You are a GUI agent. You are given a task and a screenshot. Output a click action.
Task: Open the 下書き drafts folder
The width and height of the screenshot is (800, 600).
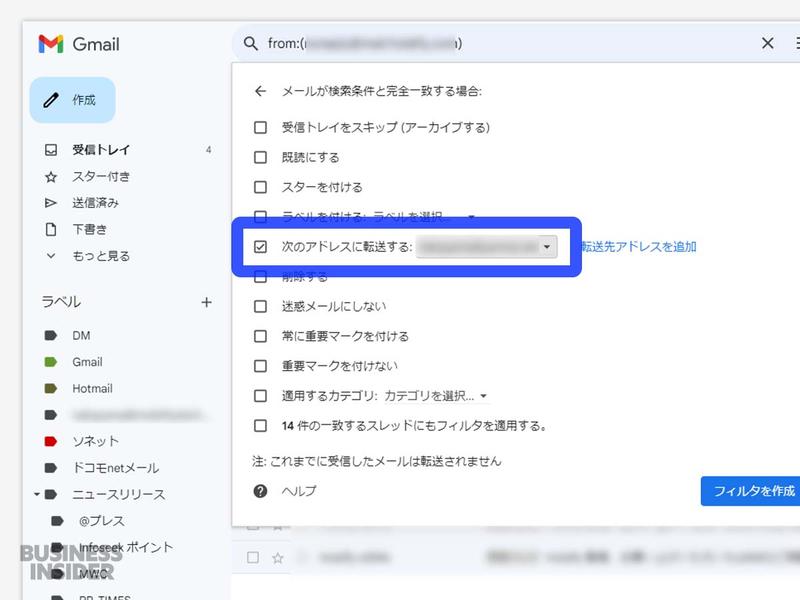tap(89, 230)
